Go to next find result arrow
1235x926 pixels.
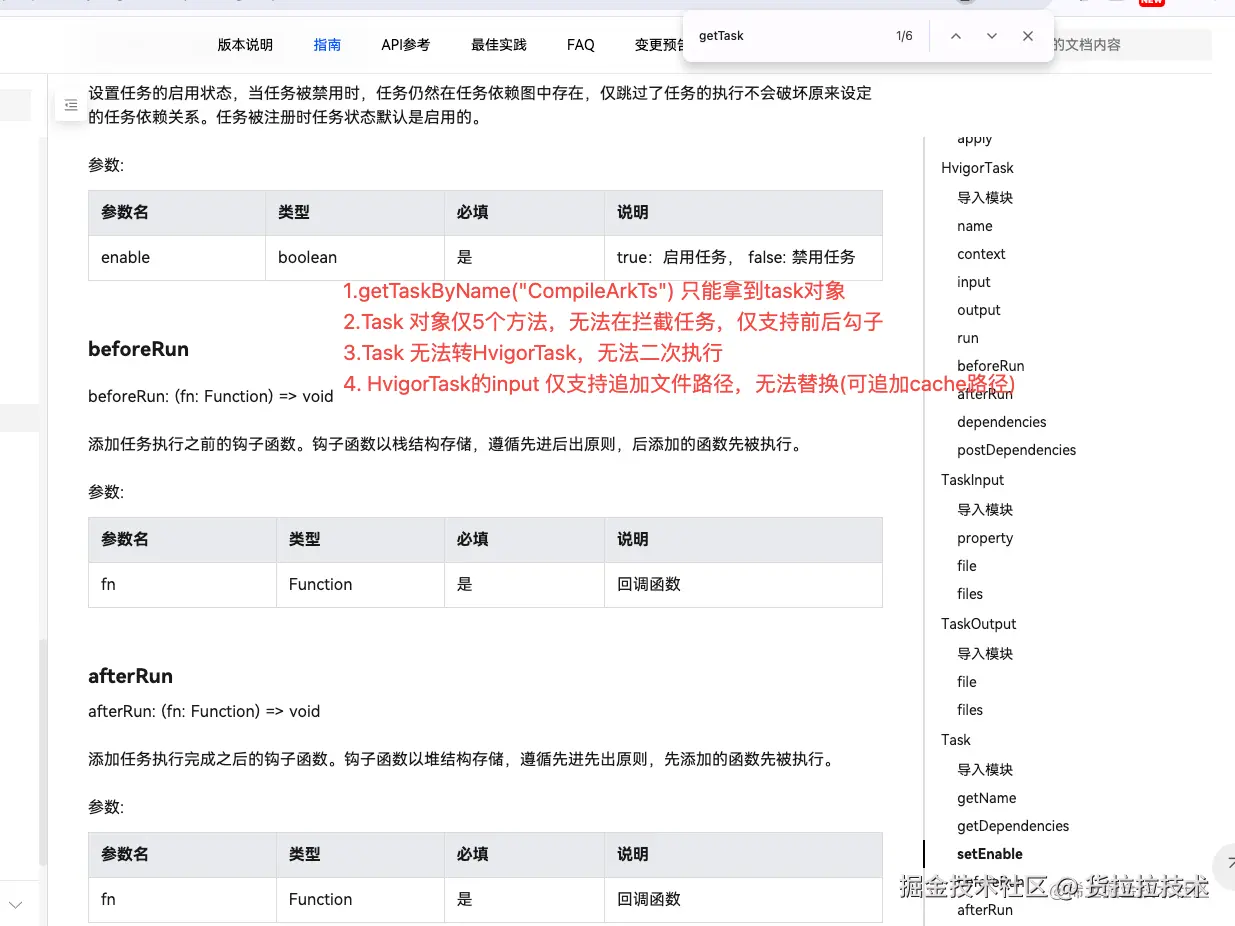pyautogui.click(x=991, y=36)
